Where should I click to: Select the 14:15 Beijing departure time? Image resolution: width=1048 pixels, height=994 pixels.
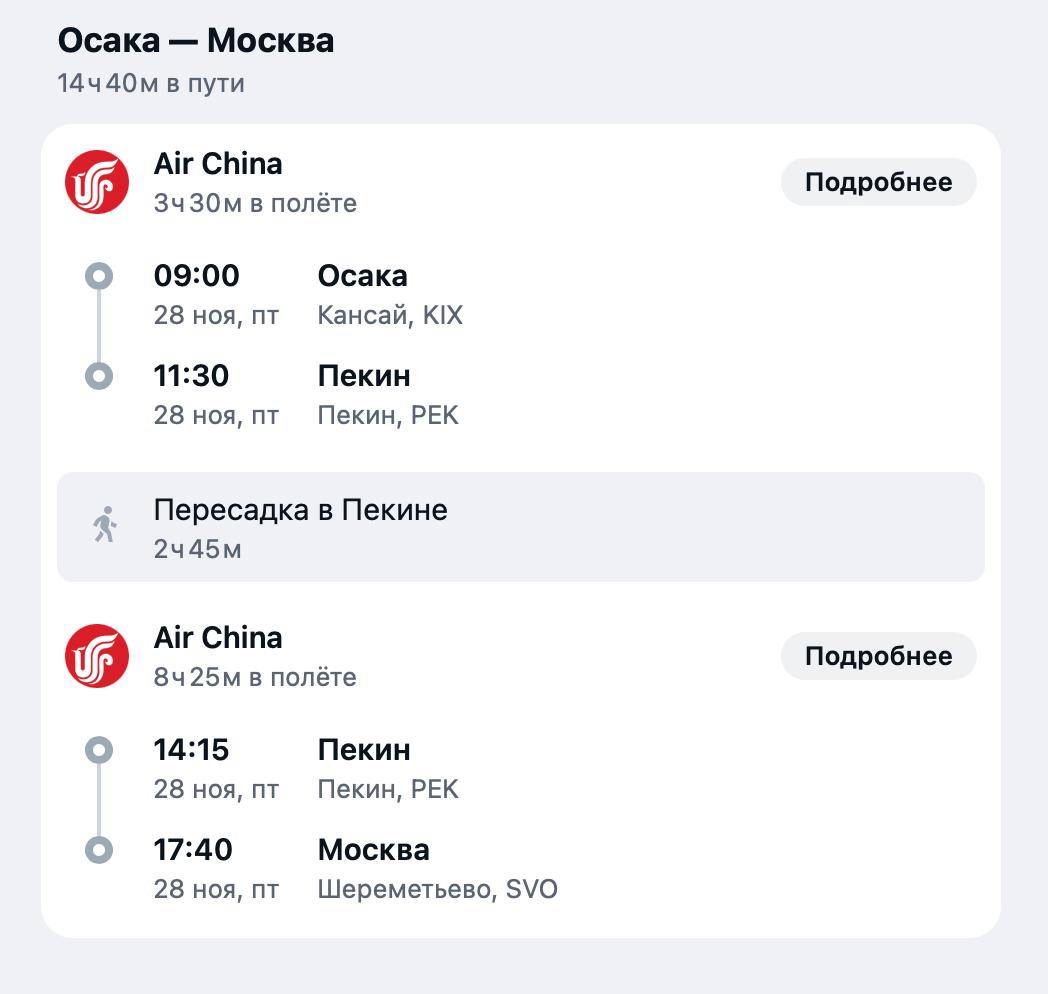[x=191, y=749]
